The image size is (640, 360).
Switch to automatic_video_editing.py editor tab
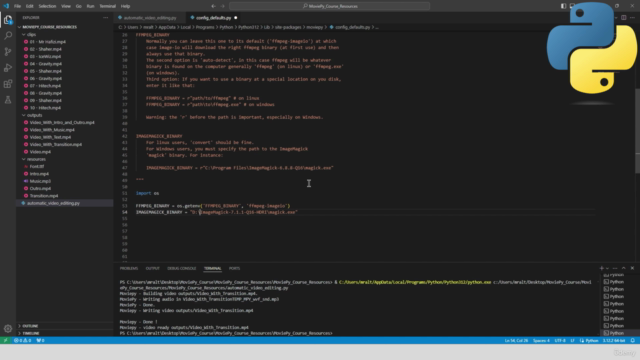coord(149,18)
